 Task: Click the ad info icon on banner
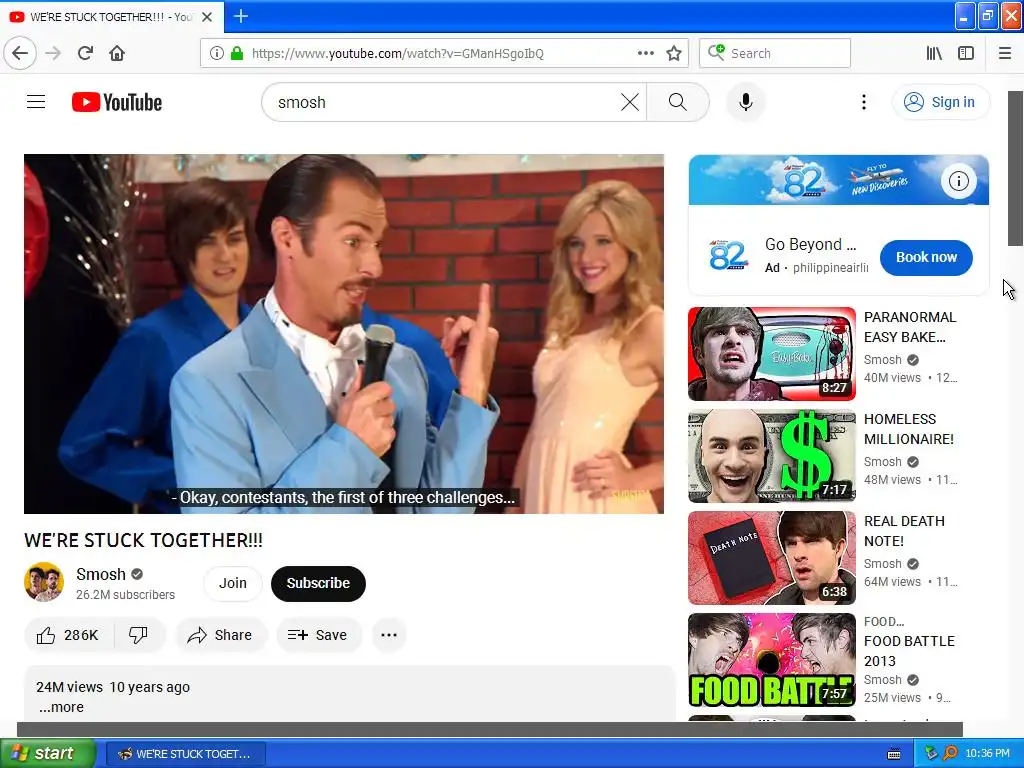959,181
